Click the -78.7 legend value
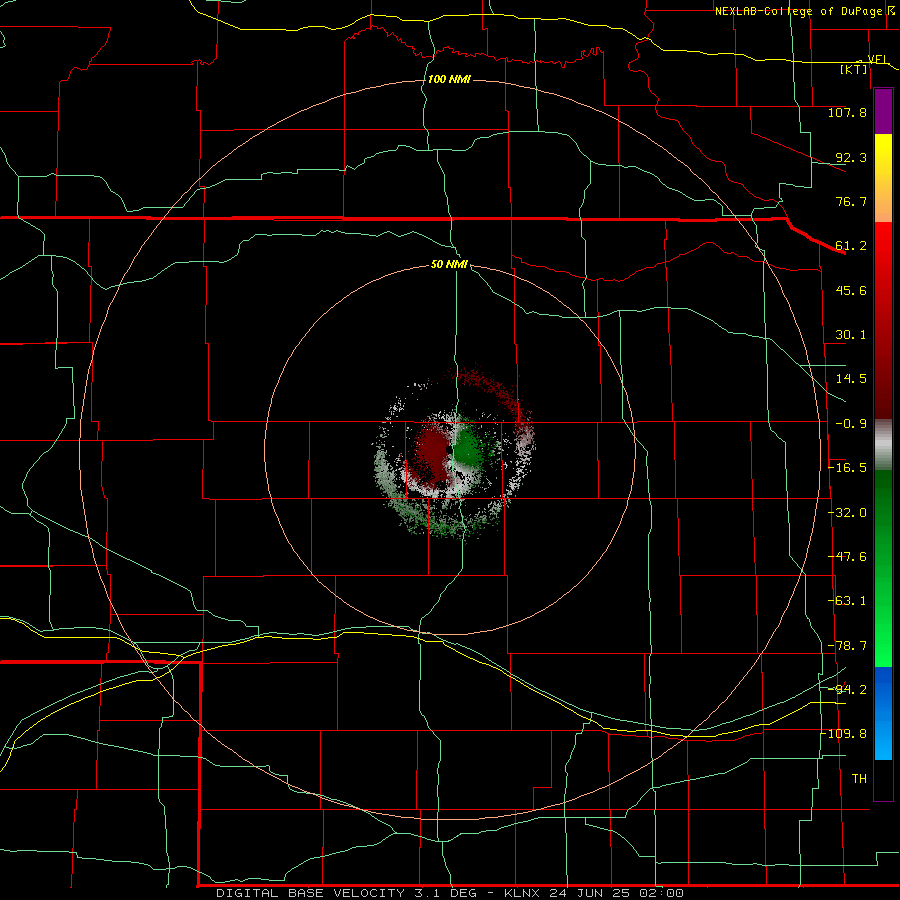 [847, 646]
